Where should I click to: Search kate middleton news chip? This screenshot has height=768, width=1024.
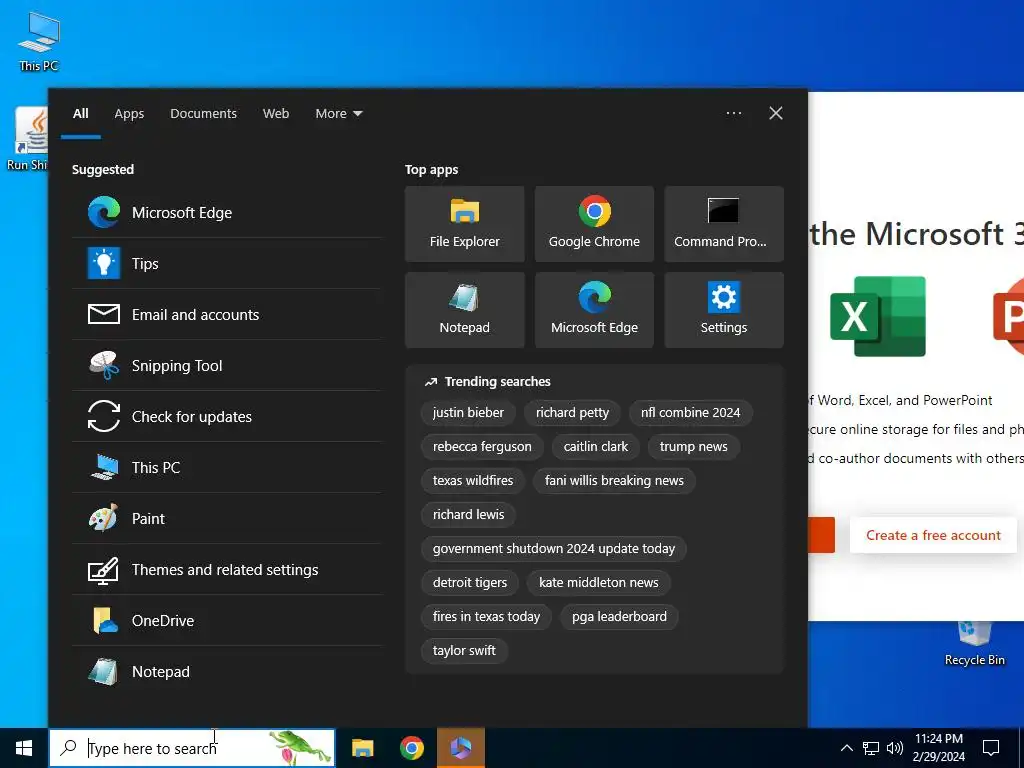click(x=599, y=583)
